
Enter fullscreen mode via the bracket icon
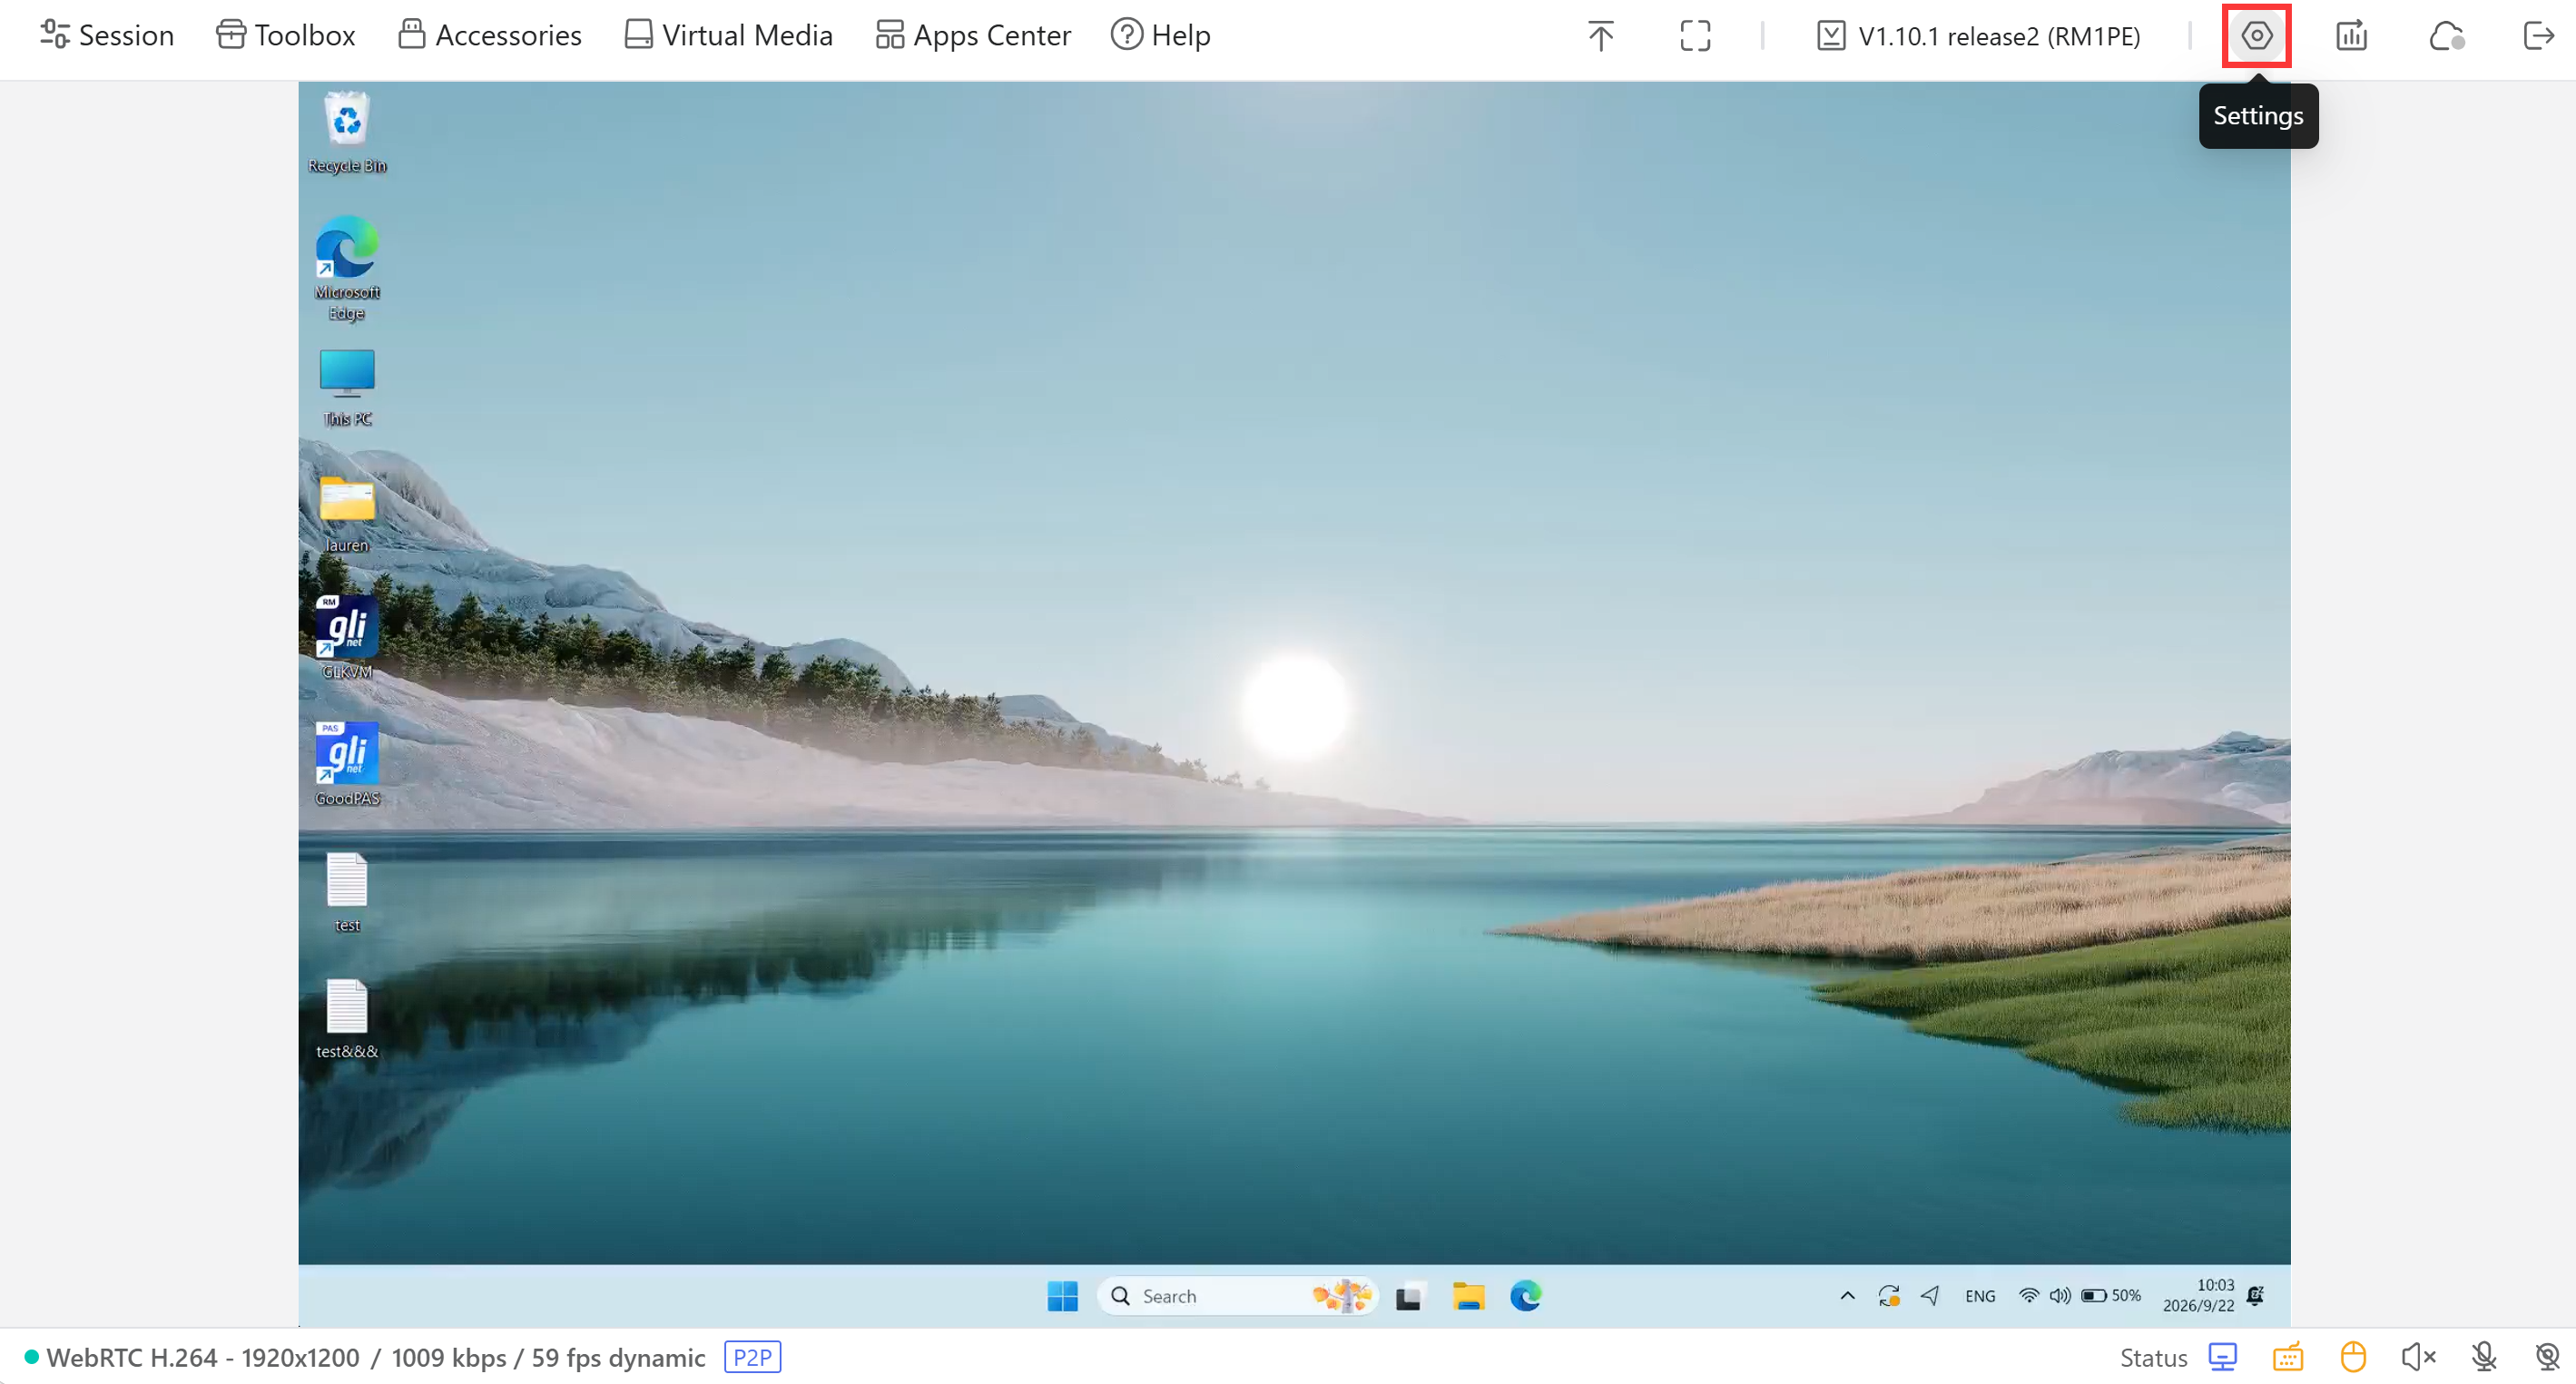point(1695,36)
